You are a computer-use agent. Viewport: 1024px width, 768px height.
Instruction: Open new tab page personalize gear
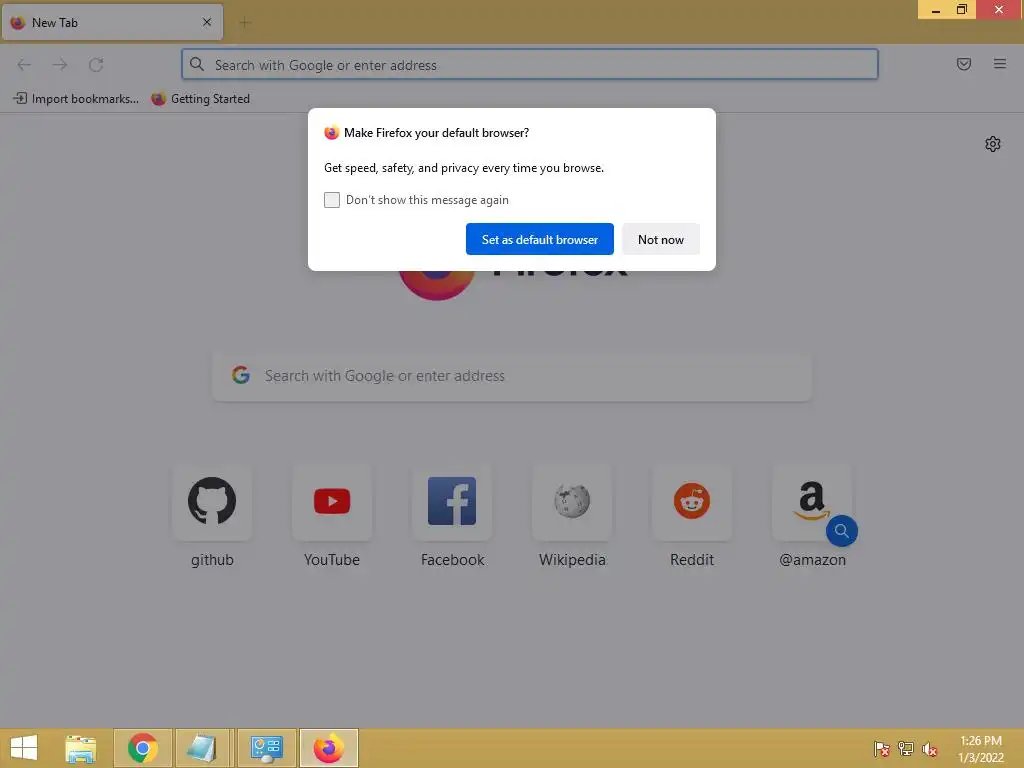click(x=993, y=144)
